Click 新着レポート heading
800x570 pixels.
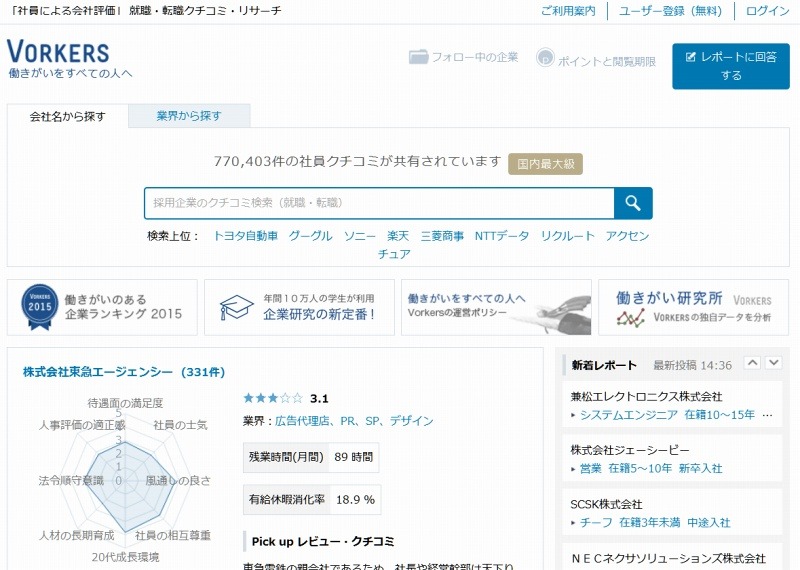click(x=604, y=365)
